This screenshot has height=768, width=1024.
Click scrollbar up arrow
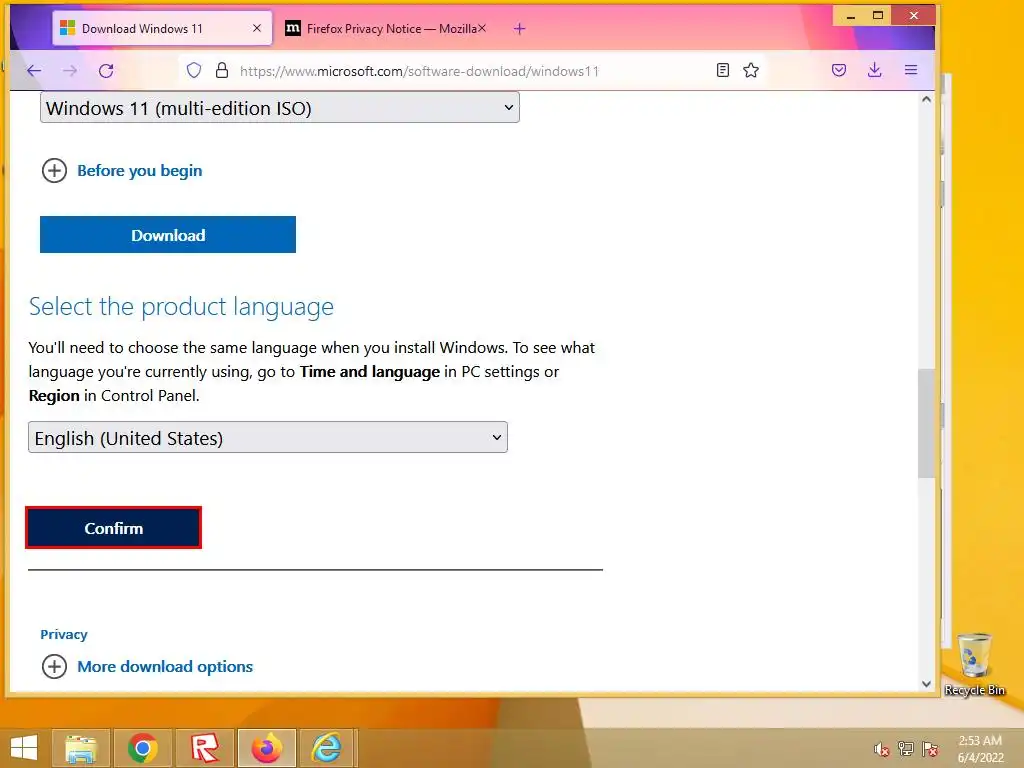point(926,100)
